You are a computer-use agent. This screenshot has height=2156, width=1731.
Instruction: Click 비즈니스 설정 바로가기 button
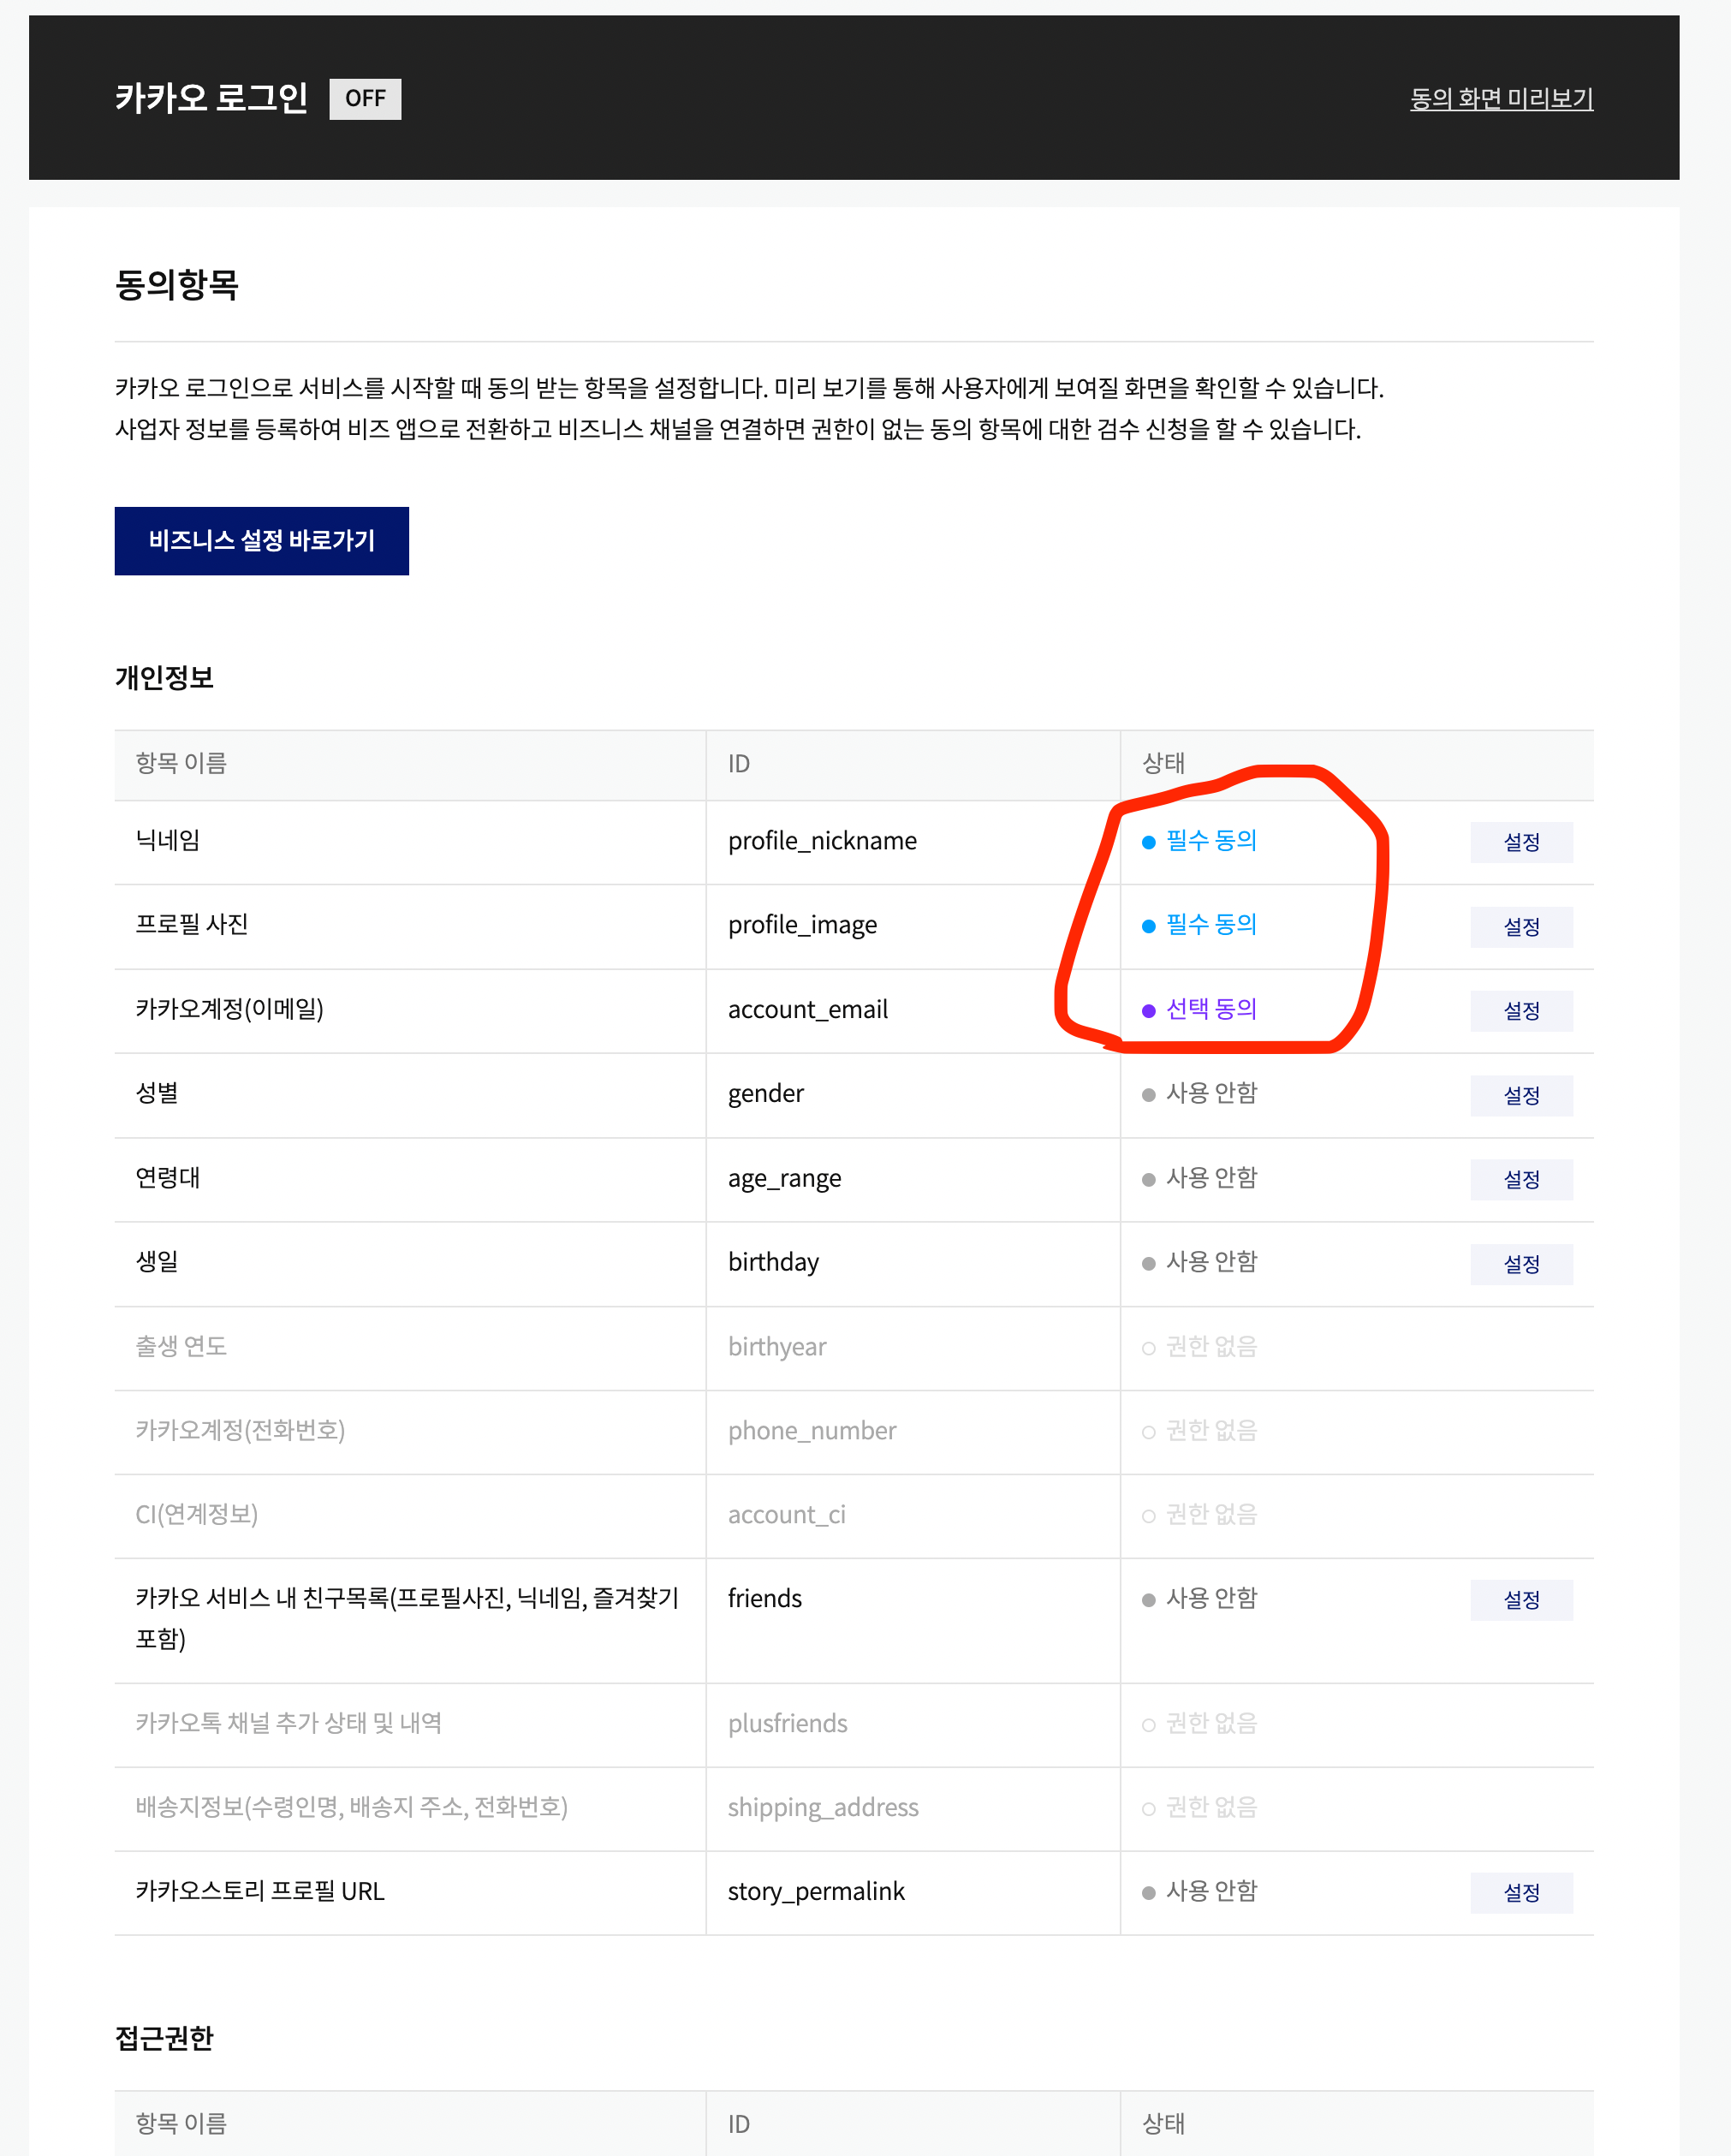(261, 541)
